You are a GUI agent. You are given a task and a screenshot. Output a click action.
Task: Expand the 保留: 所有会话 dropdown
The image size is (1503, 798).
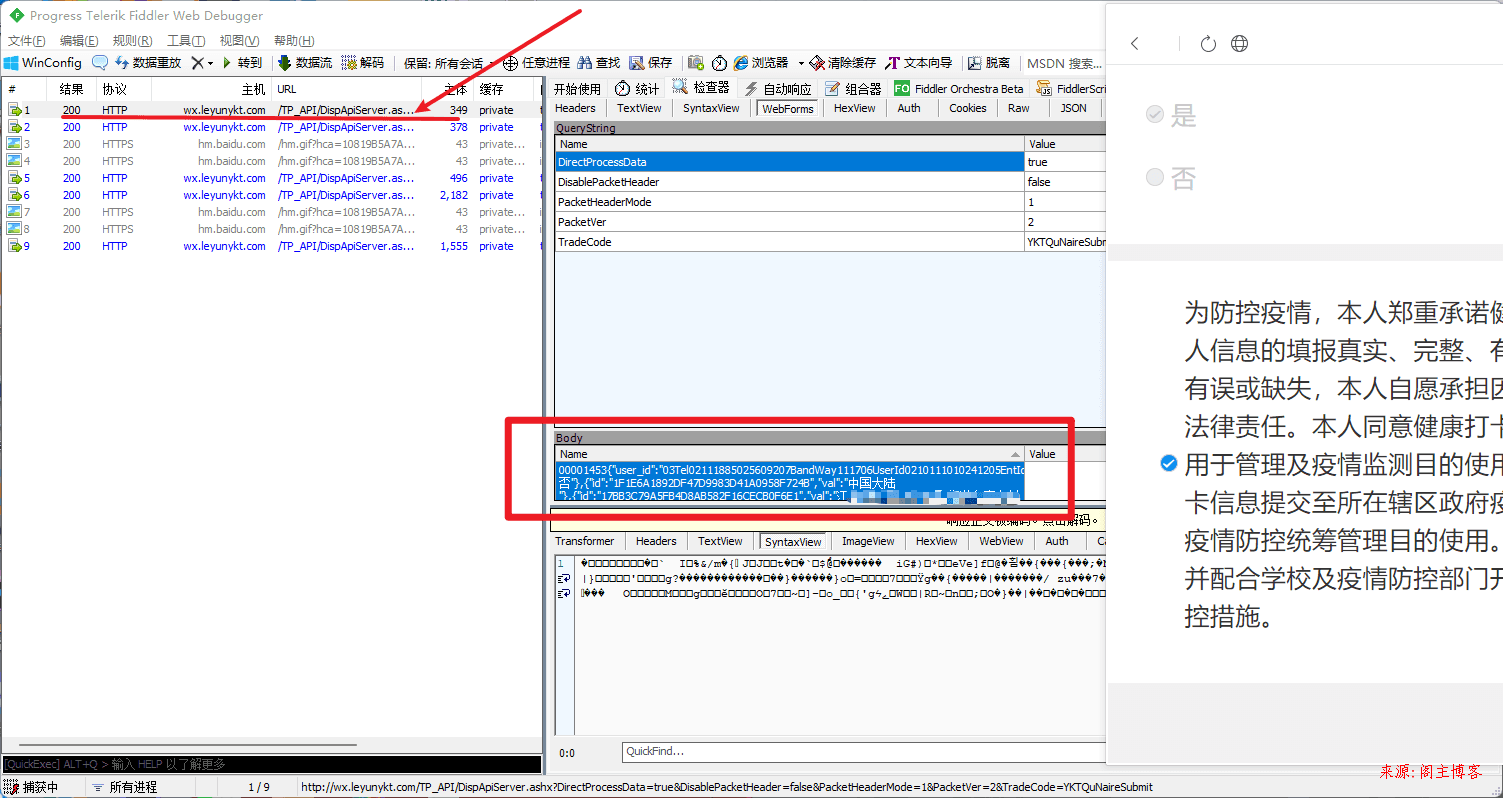[446, 63]
